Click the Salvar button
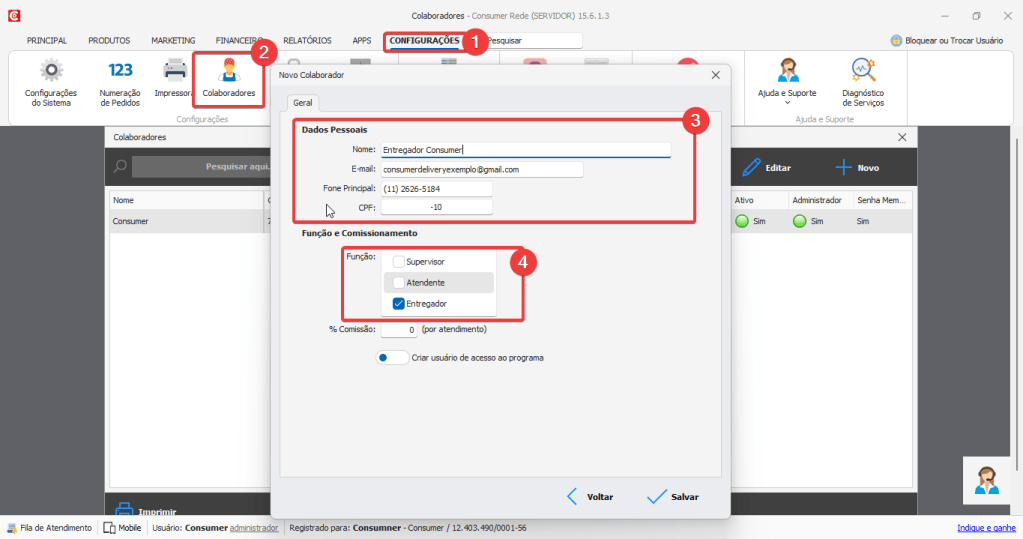 point(672,497)
